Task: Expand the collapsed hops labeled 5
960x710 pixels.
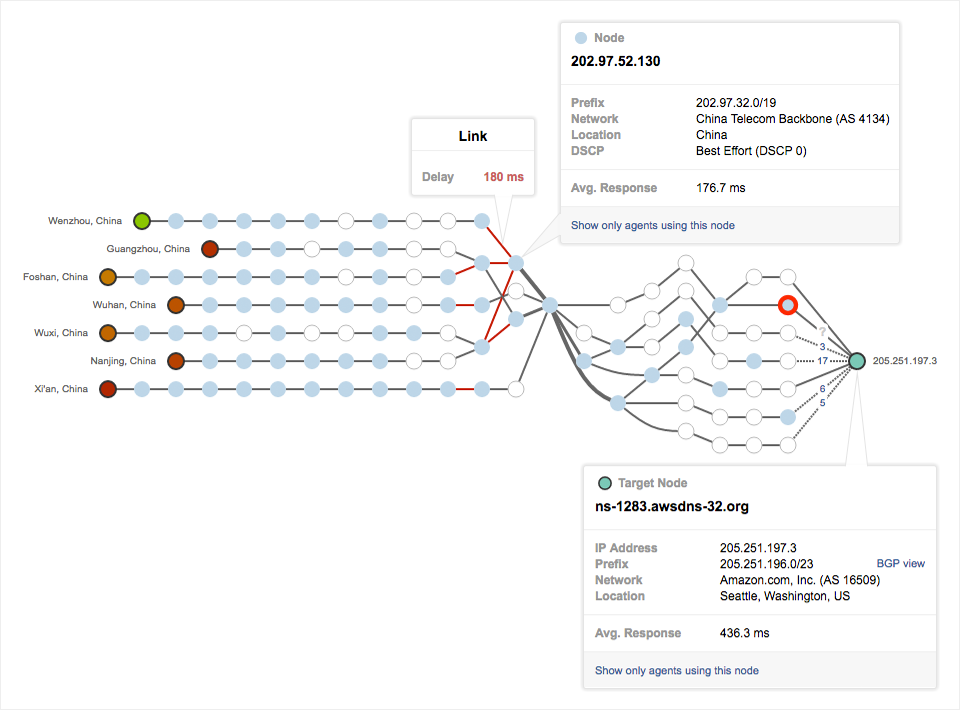Action: click(822, 403)
